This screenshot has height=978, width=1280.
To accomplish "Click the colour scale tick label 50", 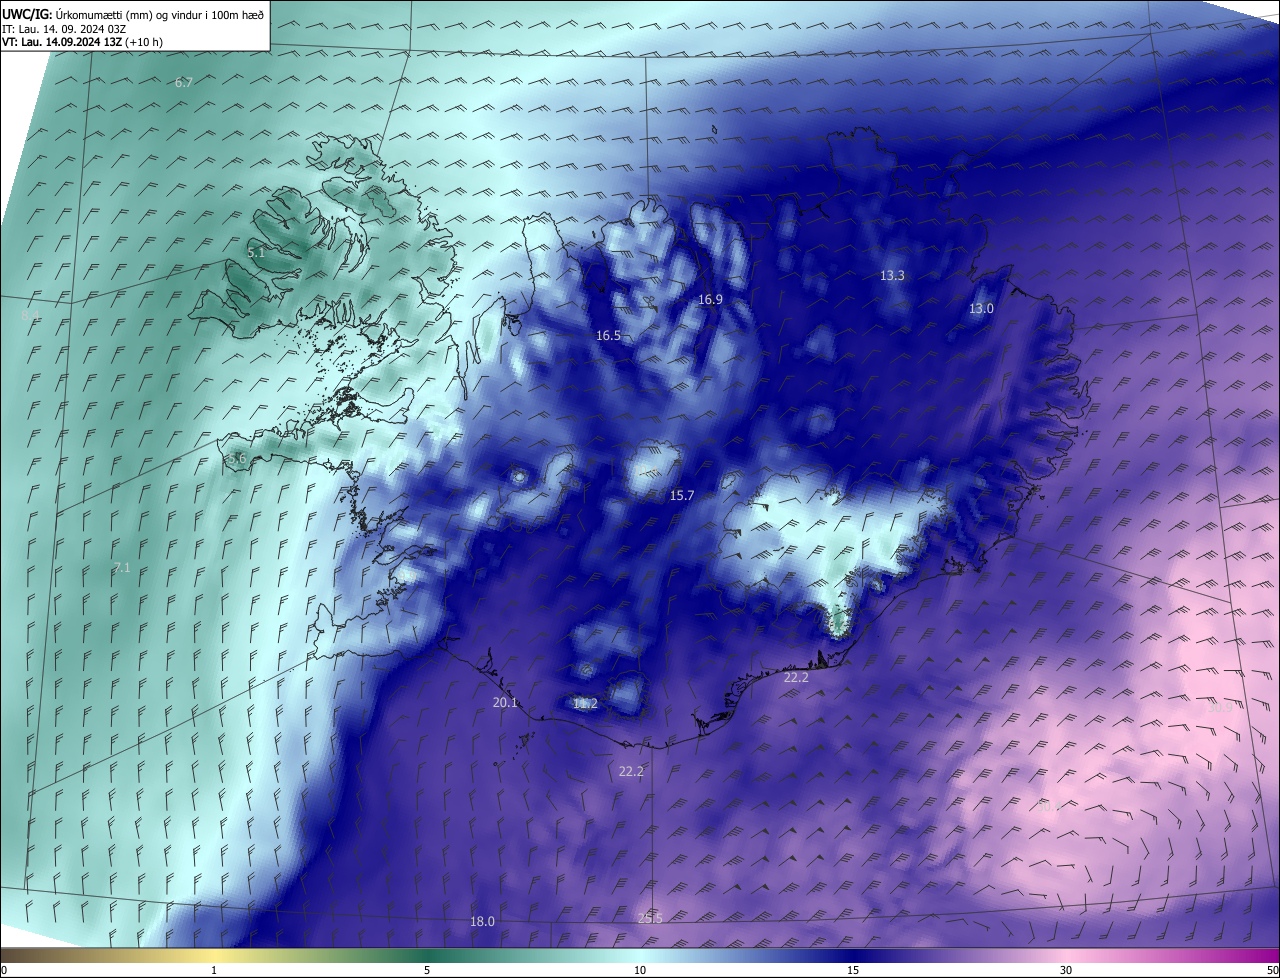I will [x=1272, y=970].
